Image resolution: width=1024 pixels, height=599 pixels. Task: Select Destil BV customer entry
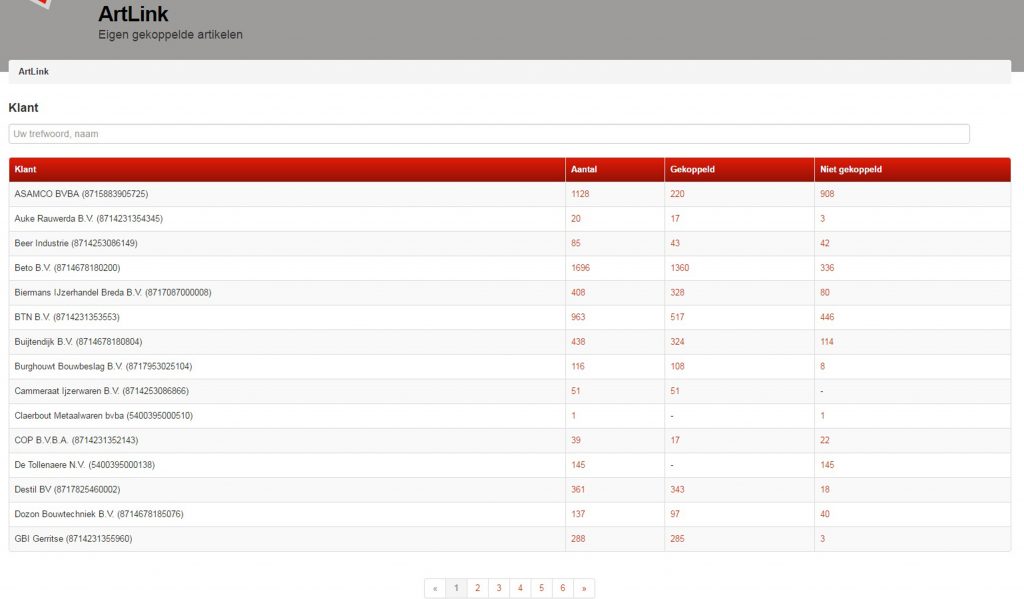(67, 490)
